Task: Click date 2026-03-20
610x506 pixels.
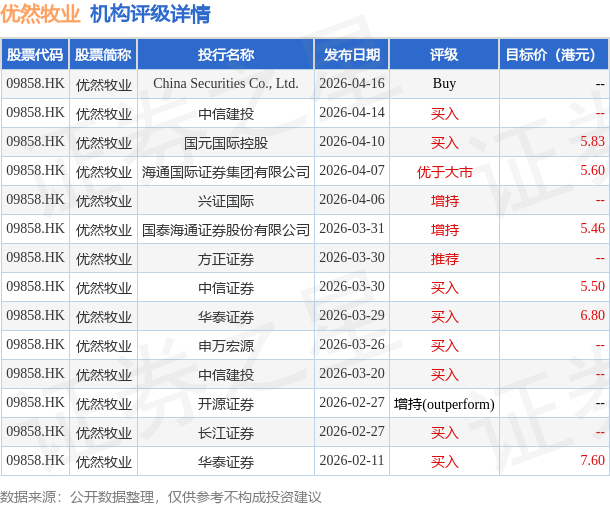Action: coord(352,373)
